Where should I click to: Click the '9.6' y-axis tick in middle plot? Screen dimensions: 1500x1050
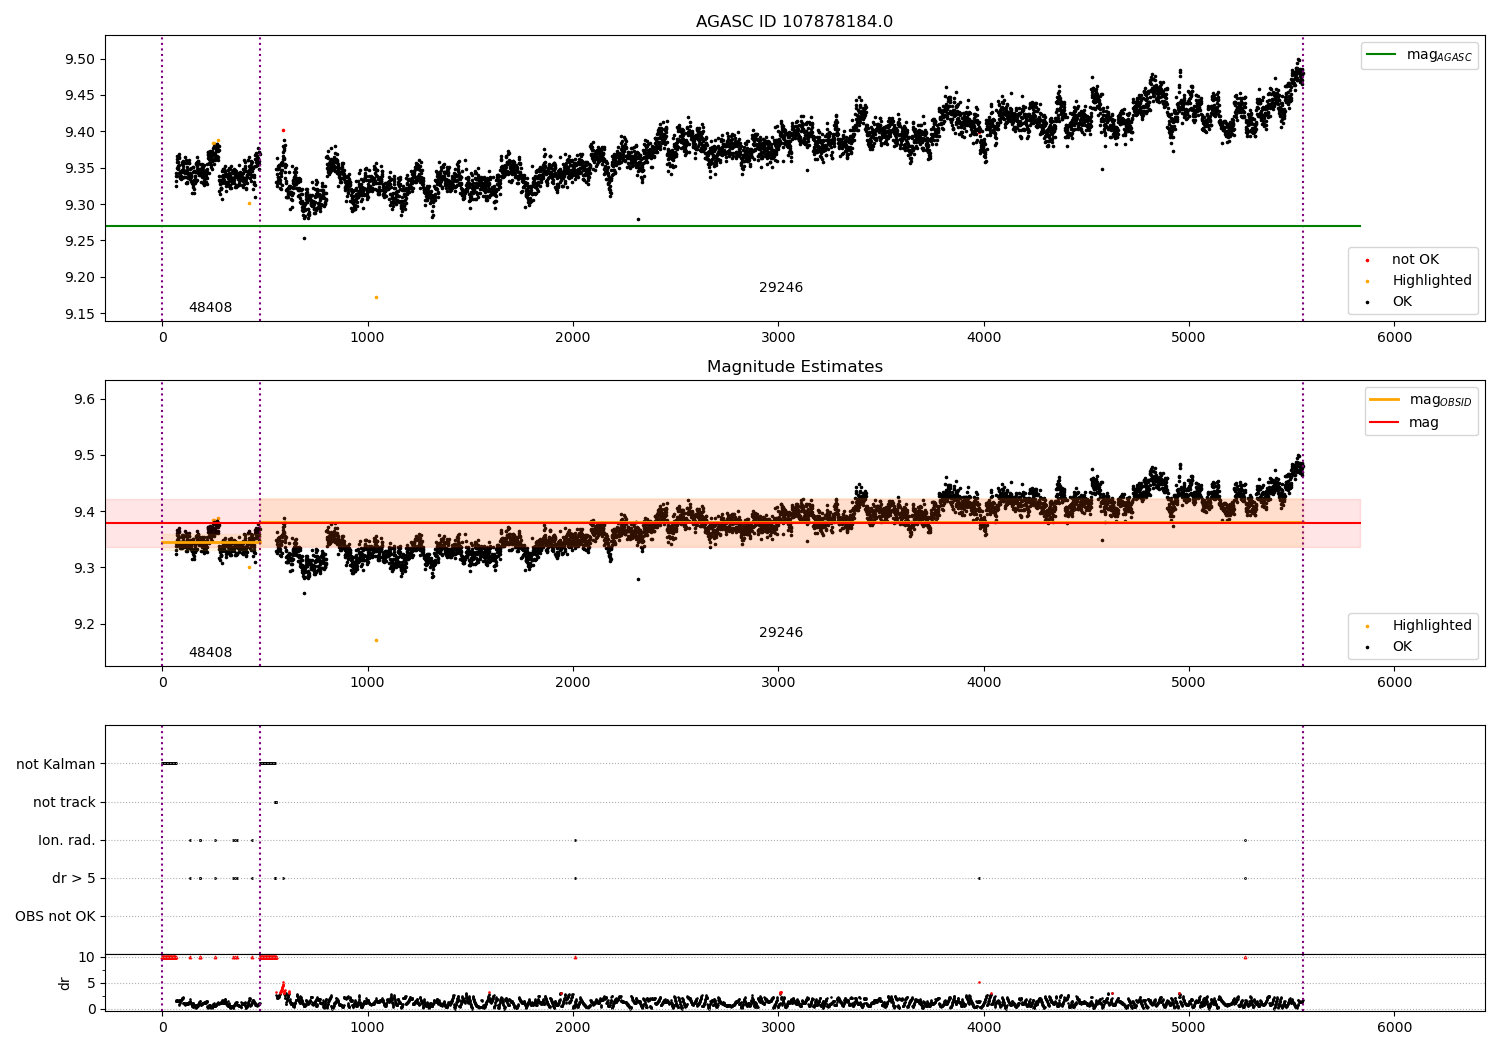pos(84,399)
